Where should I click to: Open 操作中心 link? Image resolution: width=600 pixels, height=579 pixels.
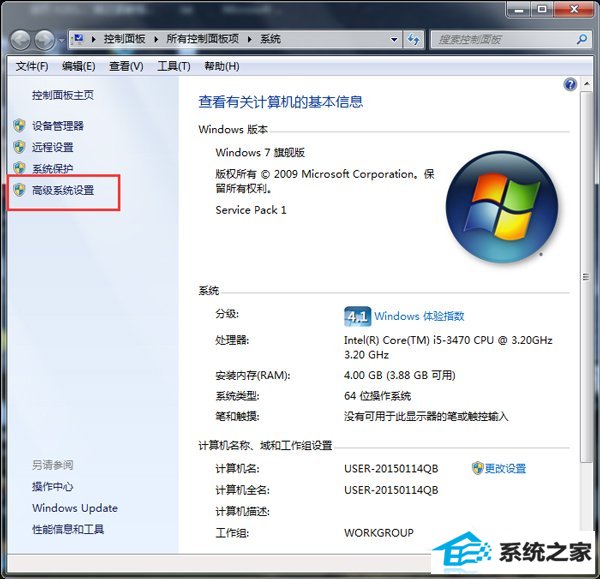52,487
